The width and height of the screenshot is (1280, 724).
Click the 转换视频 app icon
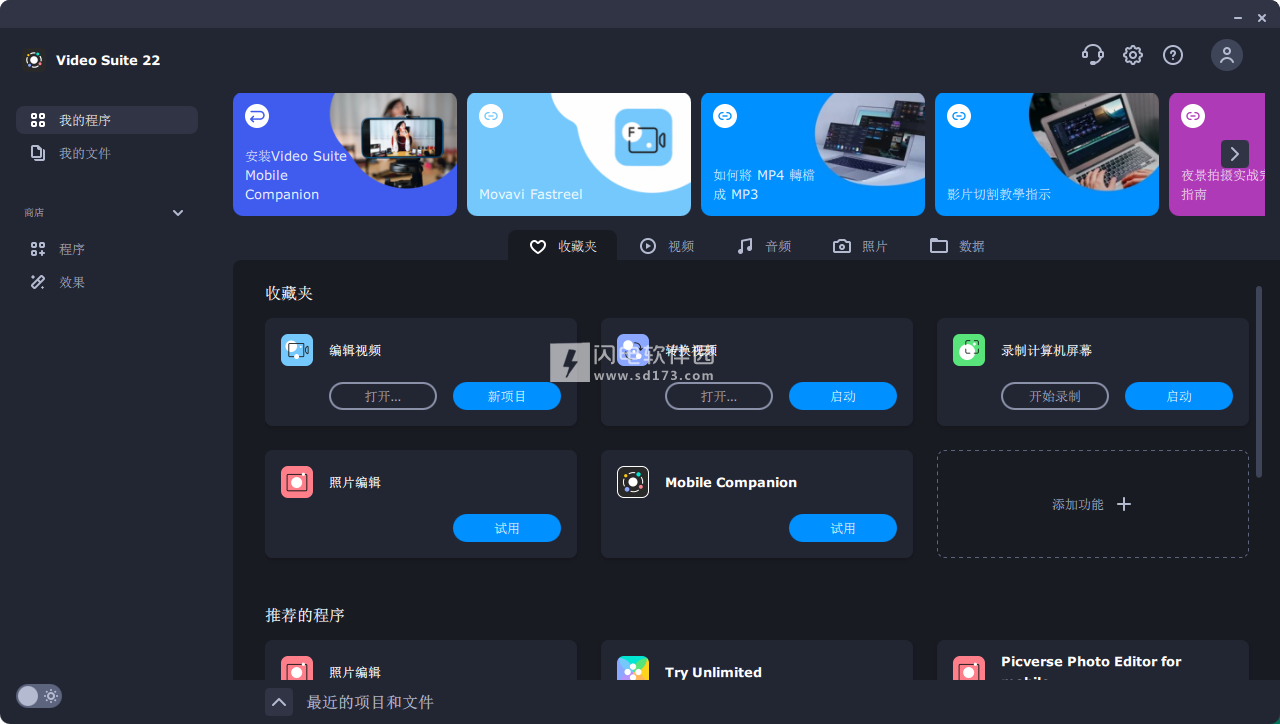(633, 350)
